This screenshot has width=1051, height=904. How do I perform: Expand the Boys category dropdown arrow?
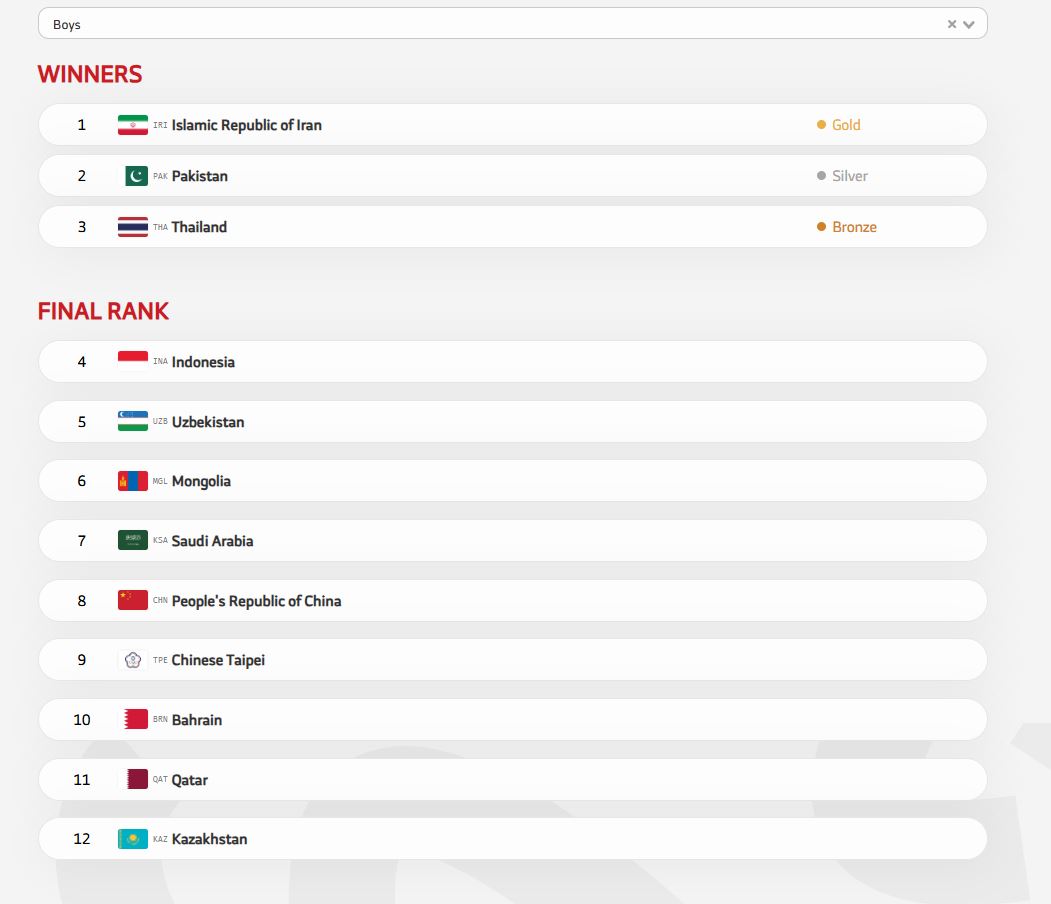(968, 24)
